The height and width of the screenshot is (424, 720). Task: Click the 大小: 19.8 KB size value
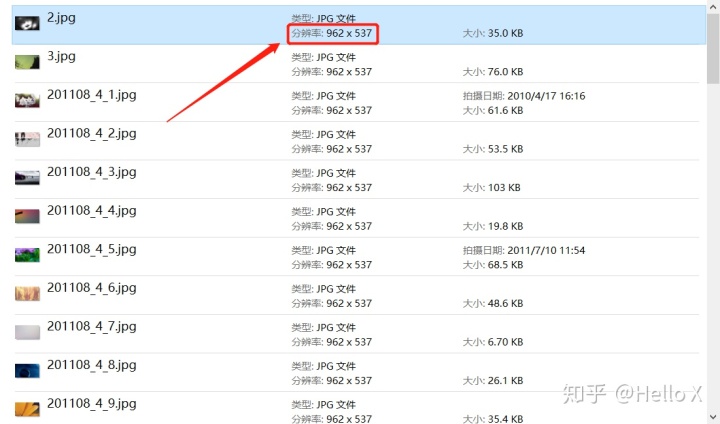coord(493,226)
